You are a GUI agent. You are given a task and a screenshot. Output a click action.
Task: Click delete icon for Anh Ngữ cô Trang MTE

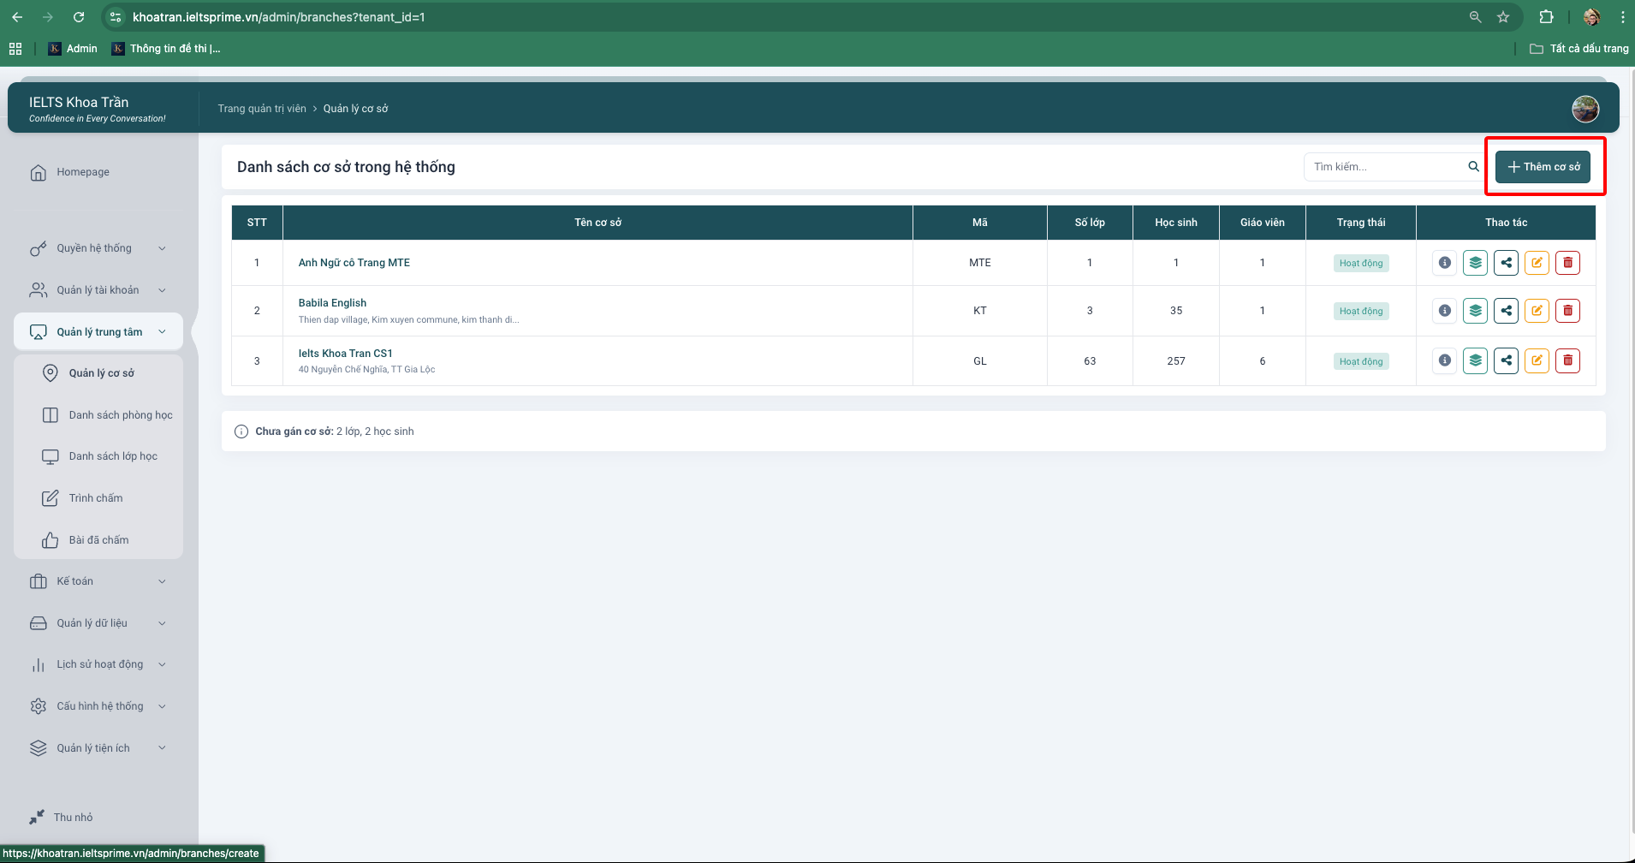tap(1567, 263)
